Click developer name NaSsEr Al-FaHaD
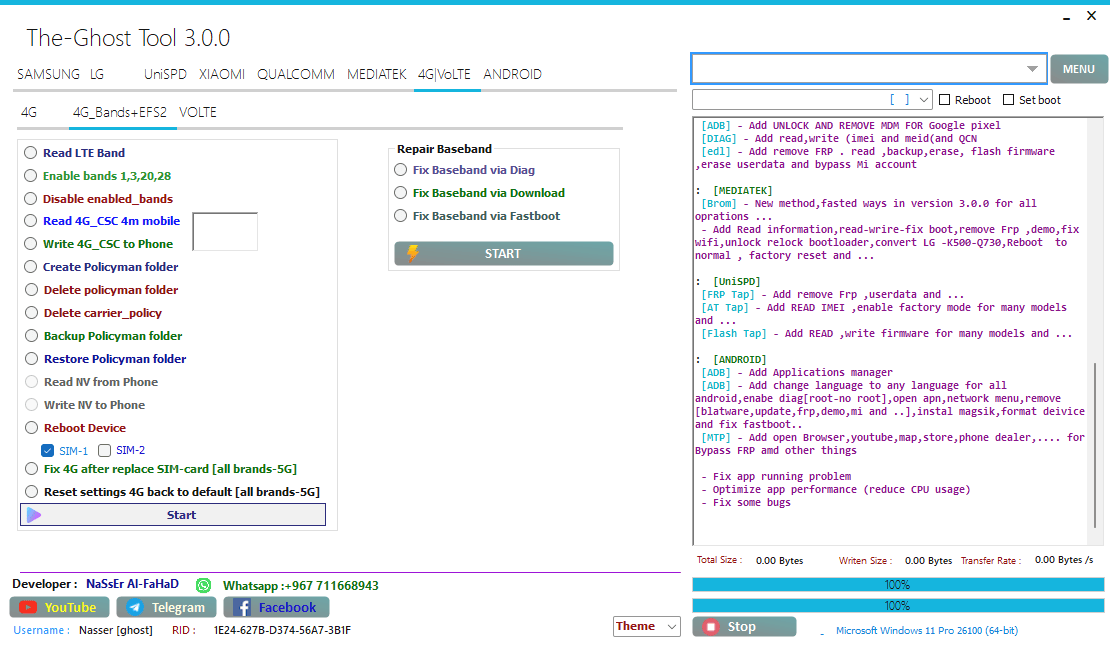Image resolution: width=1110 pixels, height=645 pixels. click(132, 584)
